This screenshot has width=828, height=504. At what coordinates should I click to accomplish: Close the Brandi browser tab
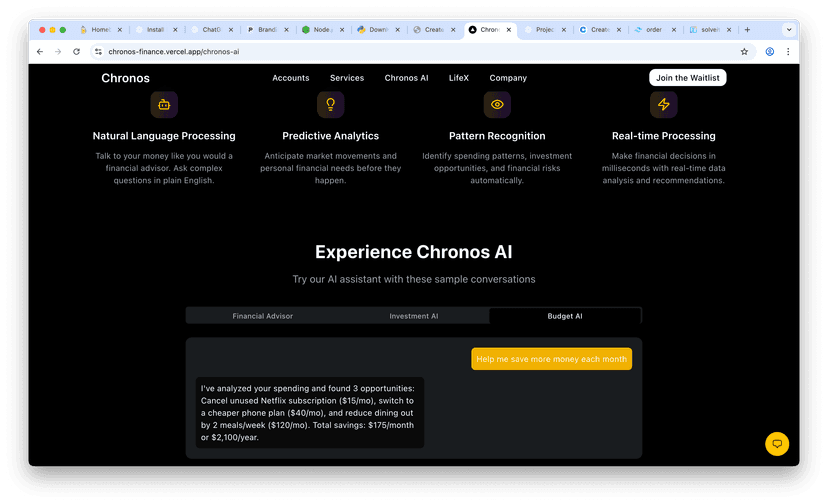point(286,30)
